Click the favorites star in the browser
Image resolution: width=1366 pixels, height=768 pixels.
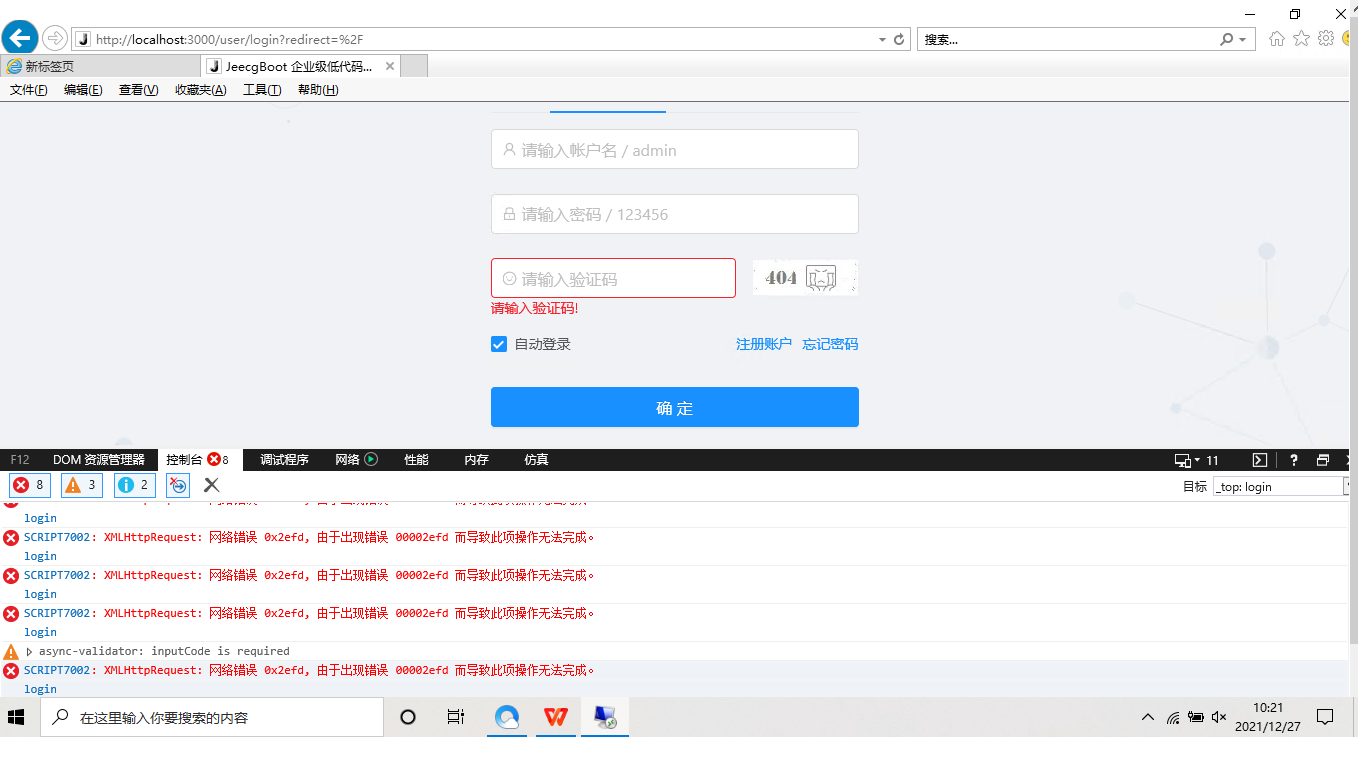tap(1301, 39)
